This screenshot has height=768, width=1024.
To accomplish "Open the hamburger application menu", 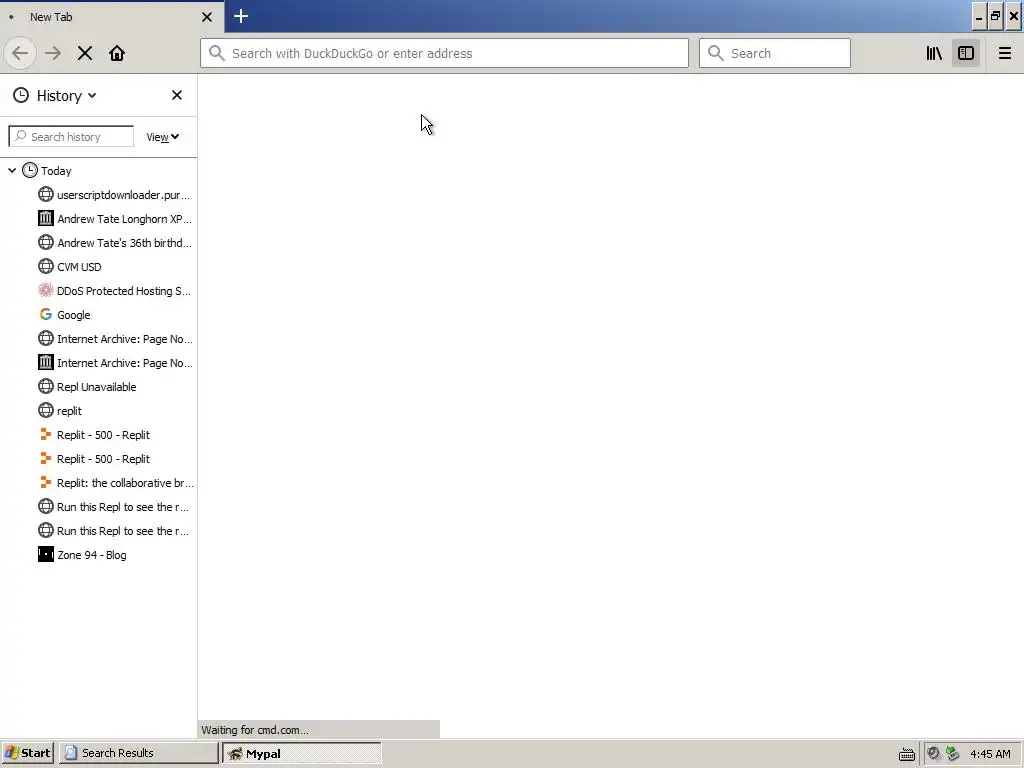I will pyautogui.click(x=1004, y=54).
